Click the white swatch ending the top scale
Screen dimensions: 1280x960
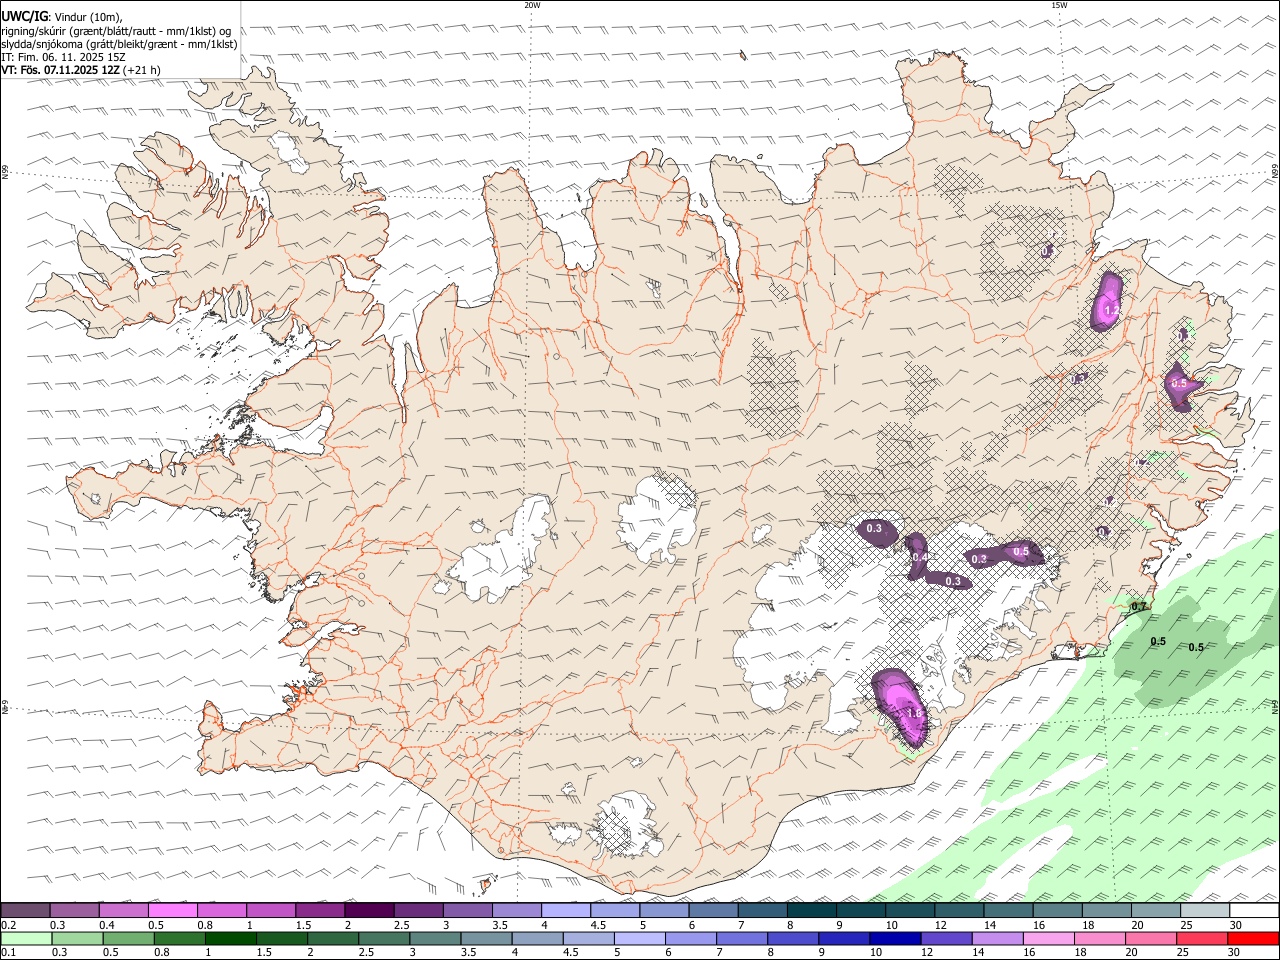click(x=1253, y=911)
